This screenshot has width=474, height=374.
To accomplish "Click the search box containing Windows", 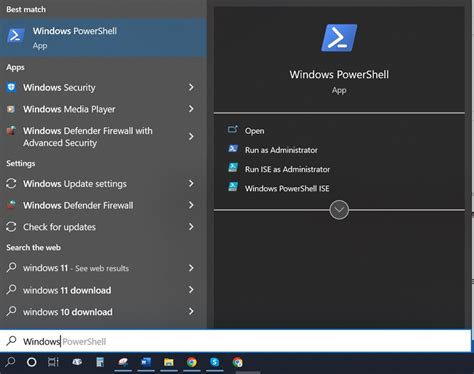I will pyautogui.click(x=235, y=341).
